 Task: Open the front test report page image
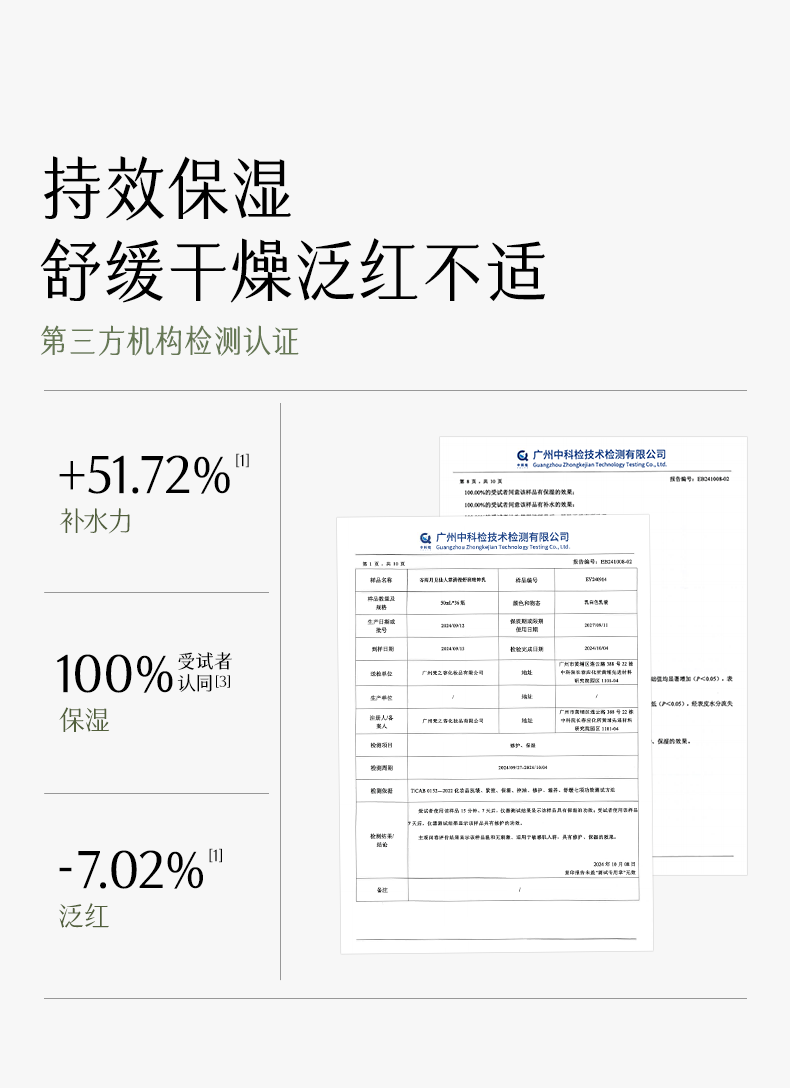(495, 734)
